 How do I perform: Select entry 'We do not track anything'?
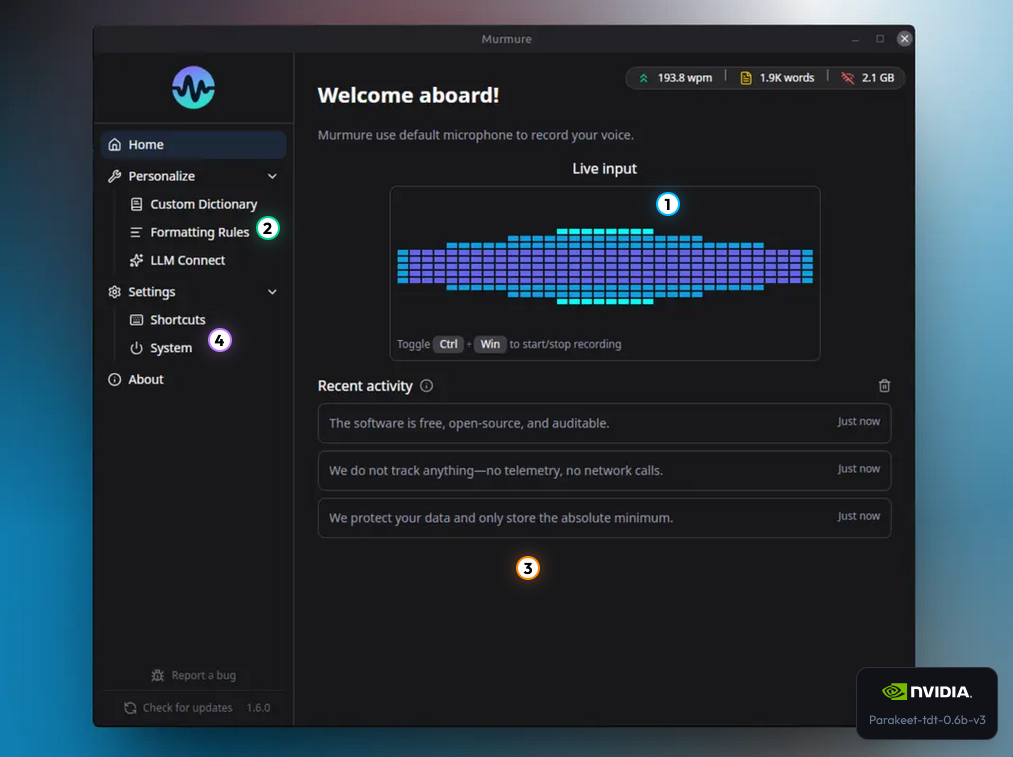(x=604, y=470)
